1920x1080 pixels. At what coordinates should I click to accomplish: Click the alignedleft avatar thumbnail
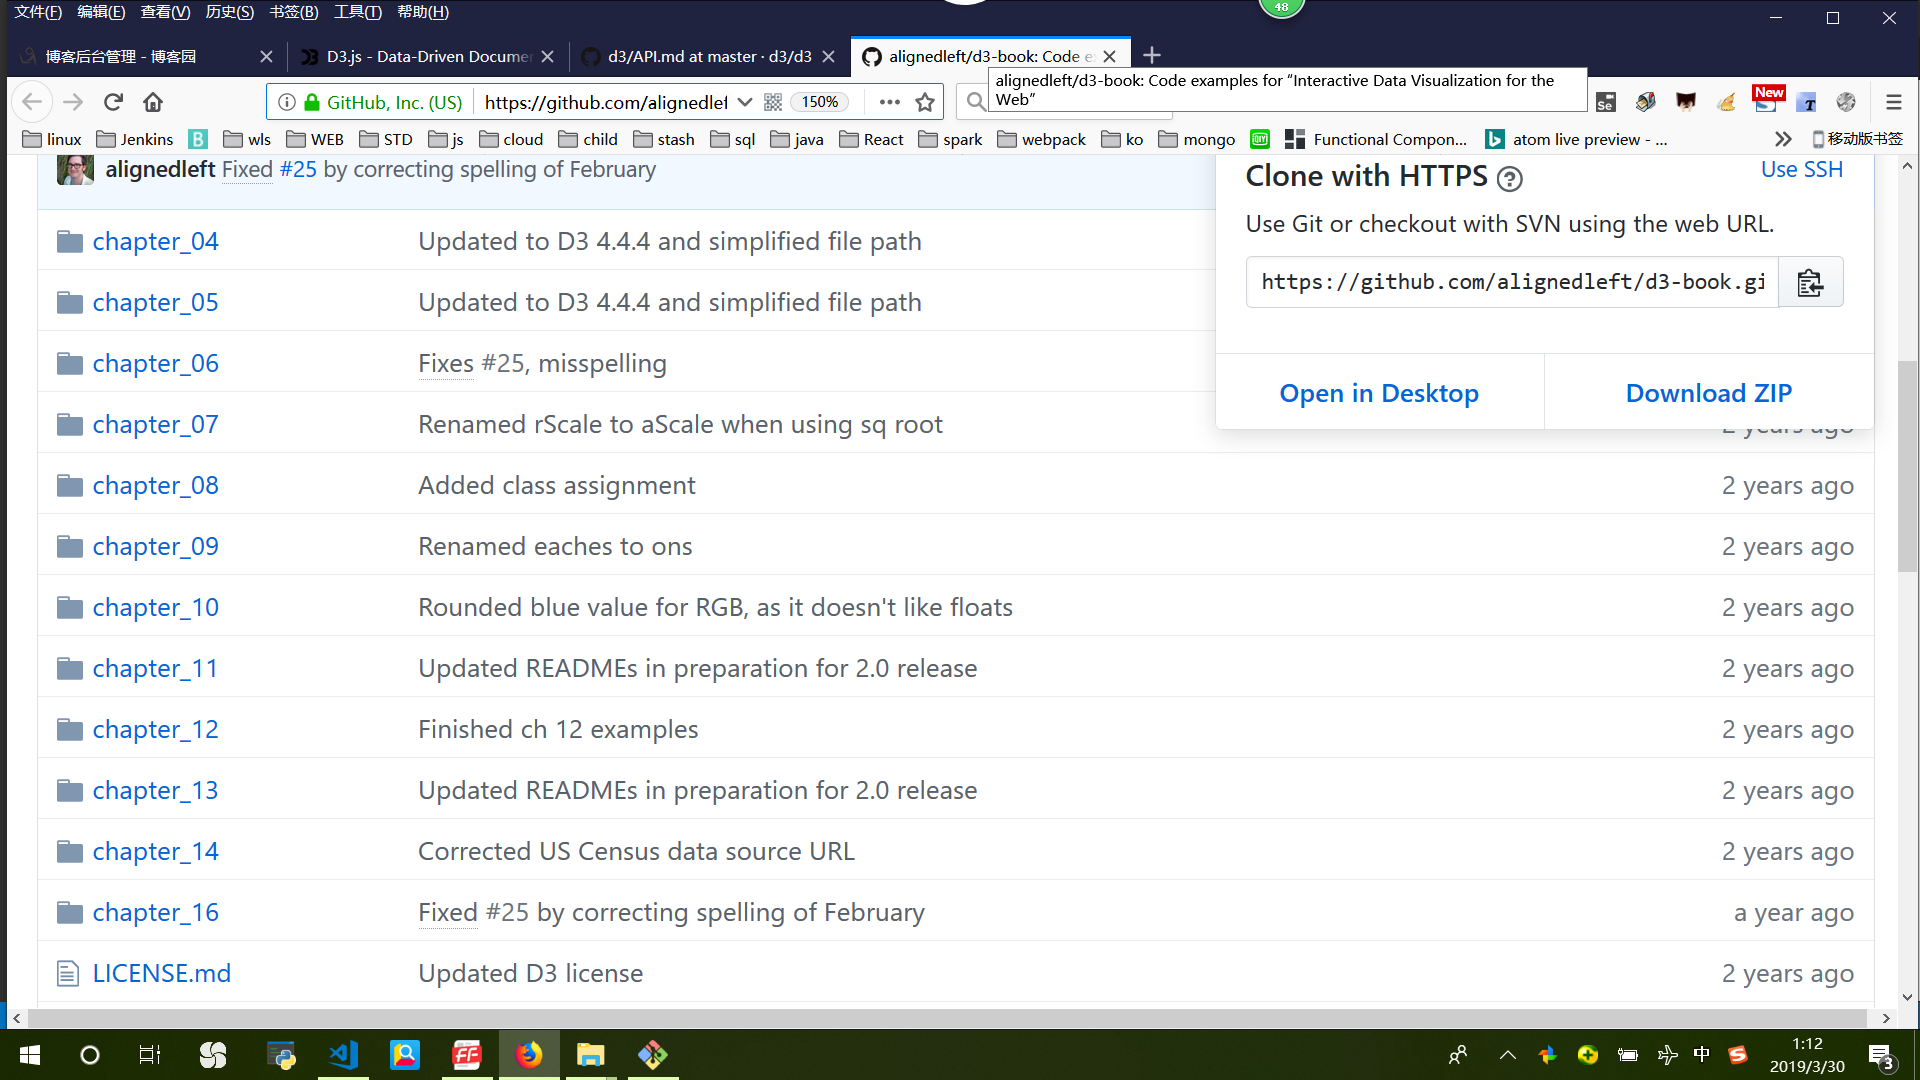point(75,169)
